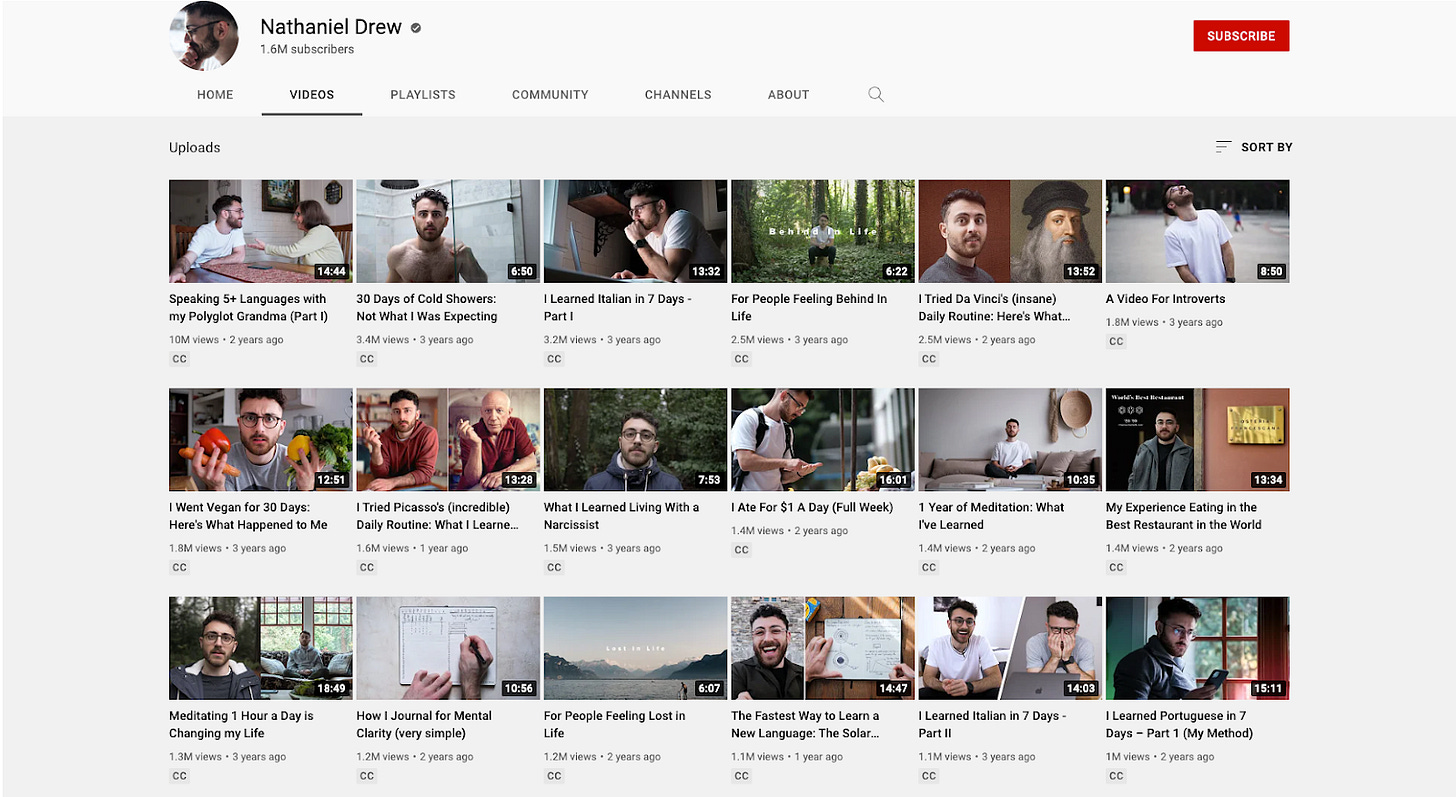
Task: Click the Lost in Life lake thumbnail
Action: click(636, 648)
